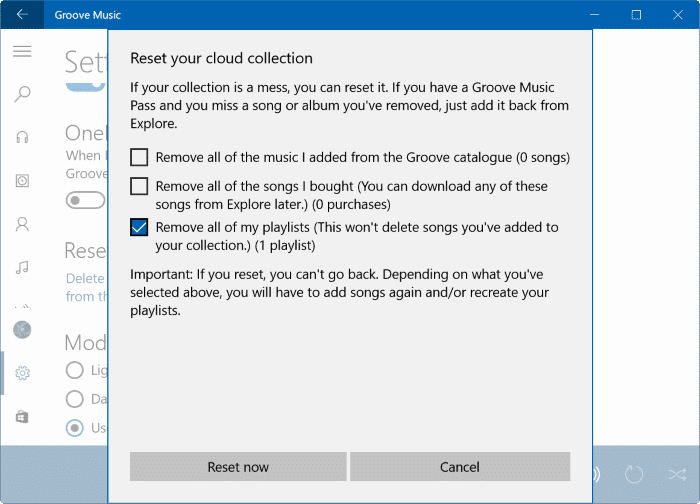The width and height of the screenshot is (700, 504).
Task: Toggle shuffle playback icon
Action: pyautogui.click(x=677, y=474)
